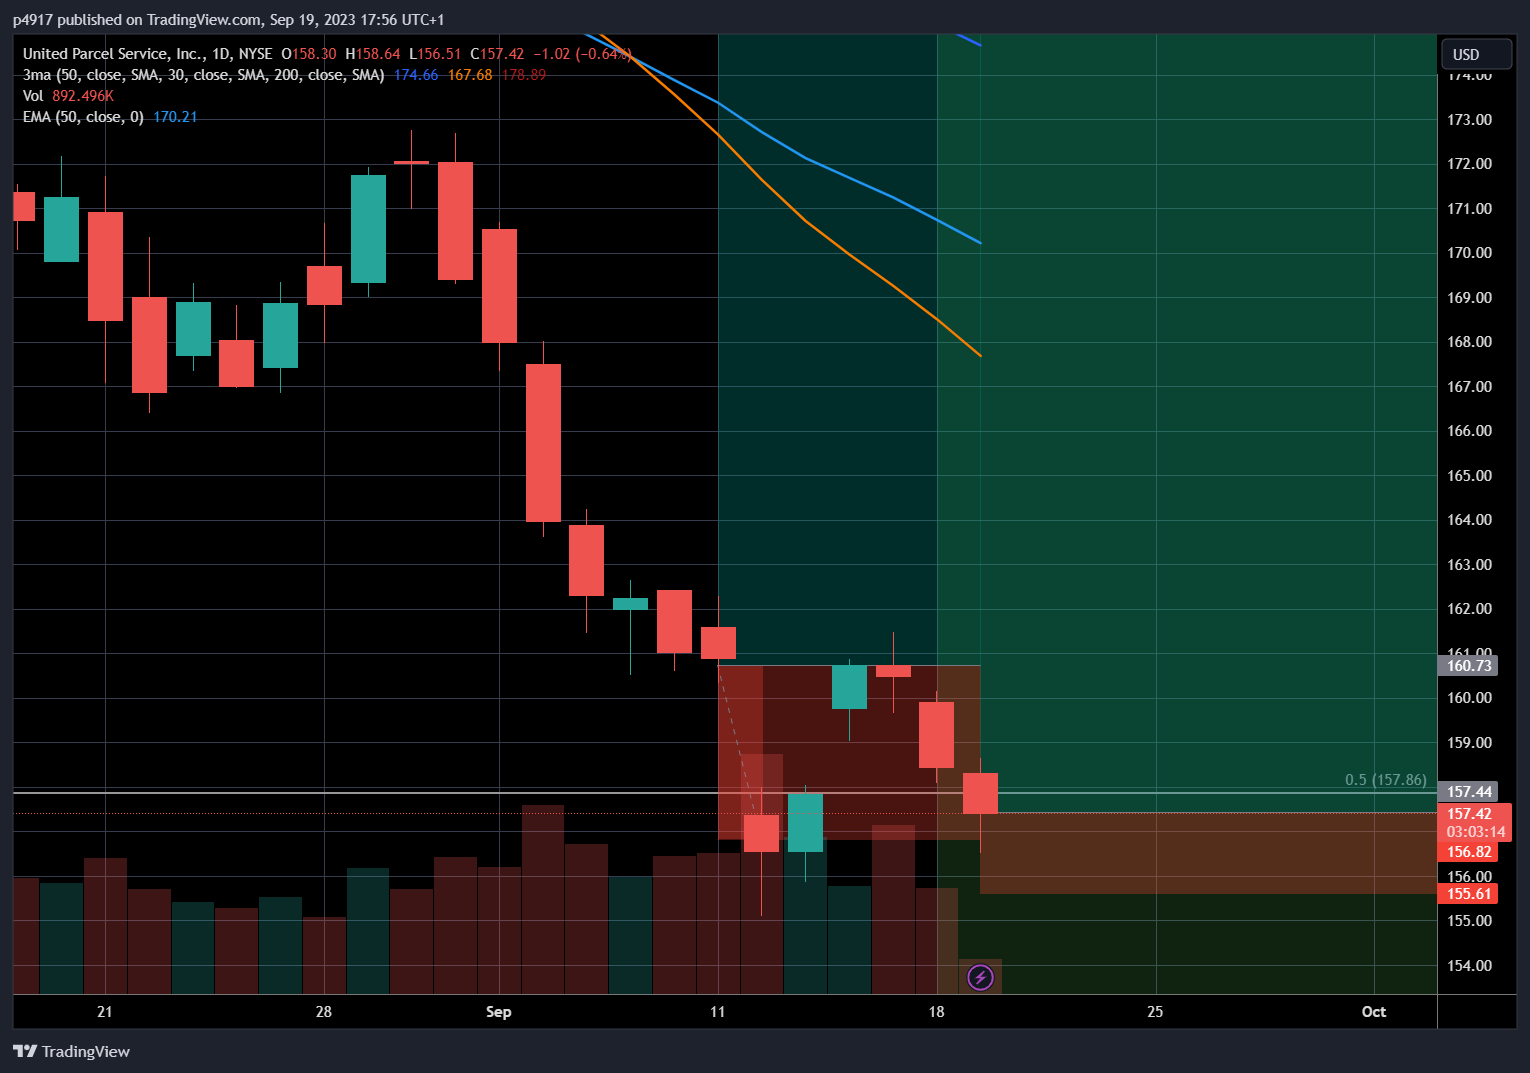Click date label 28 on time axis
Image resolution: width=1530 pixels, height=1073 pixels.
point(323,1012)
